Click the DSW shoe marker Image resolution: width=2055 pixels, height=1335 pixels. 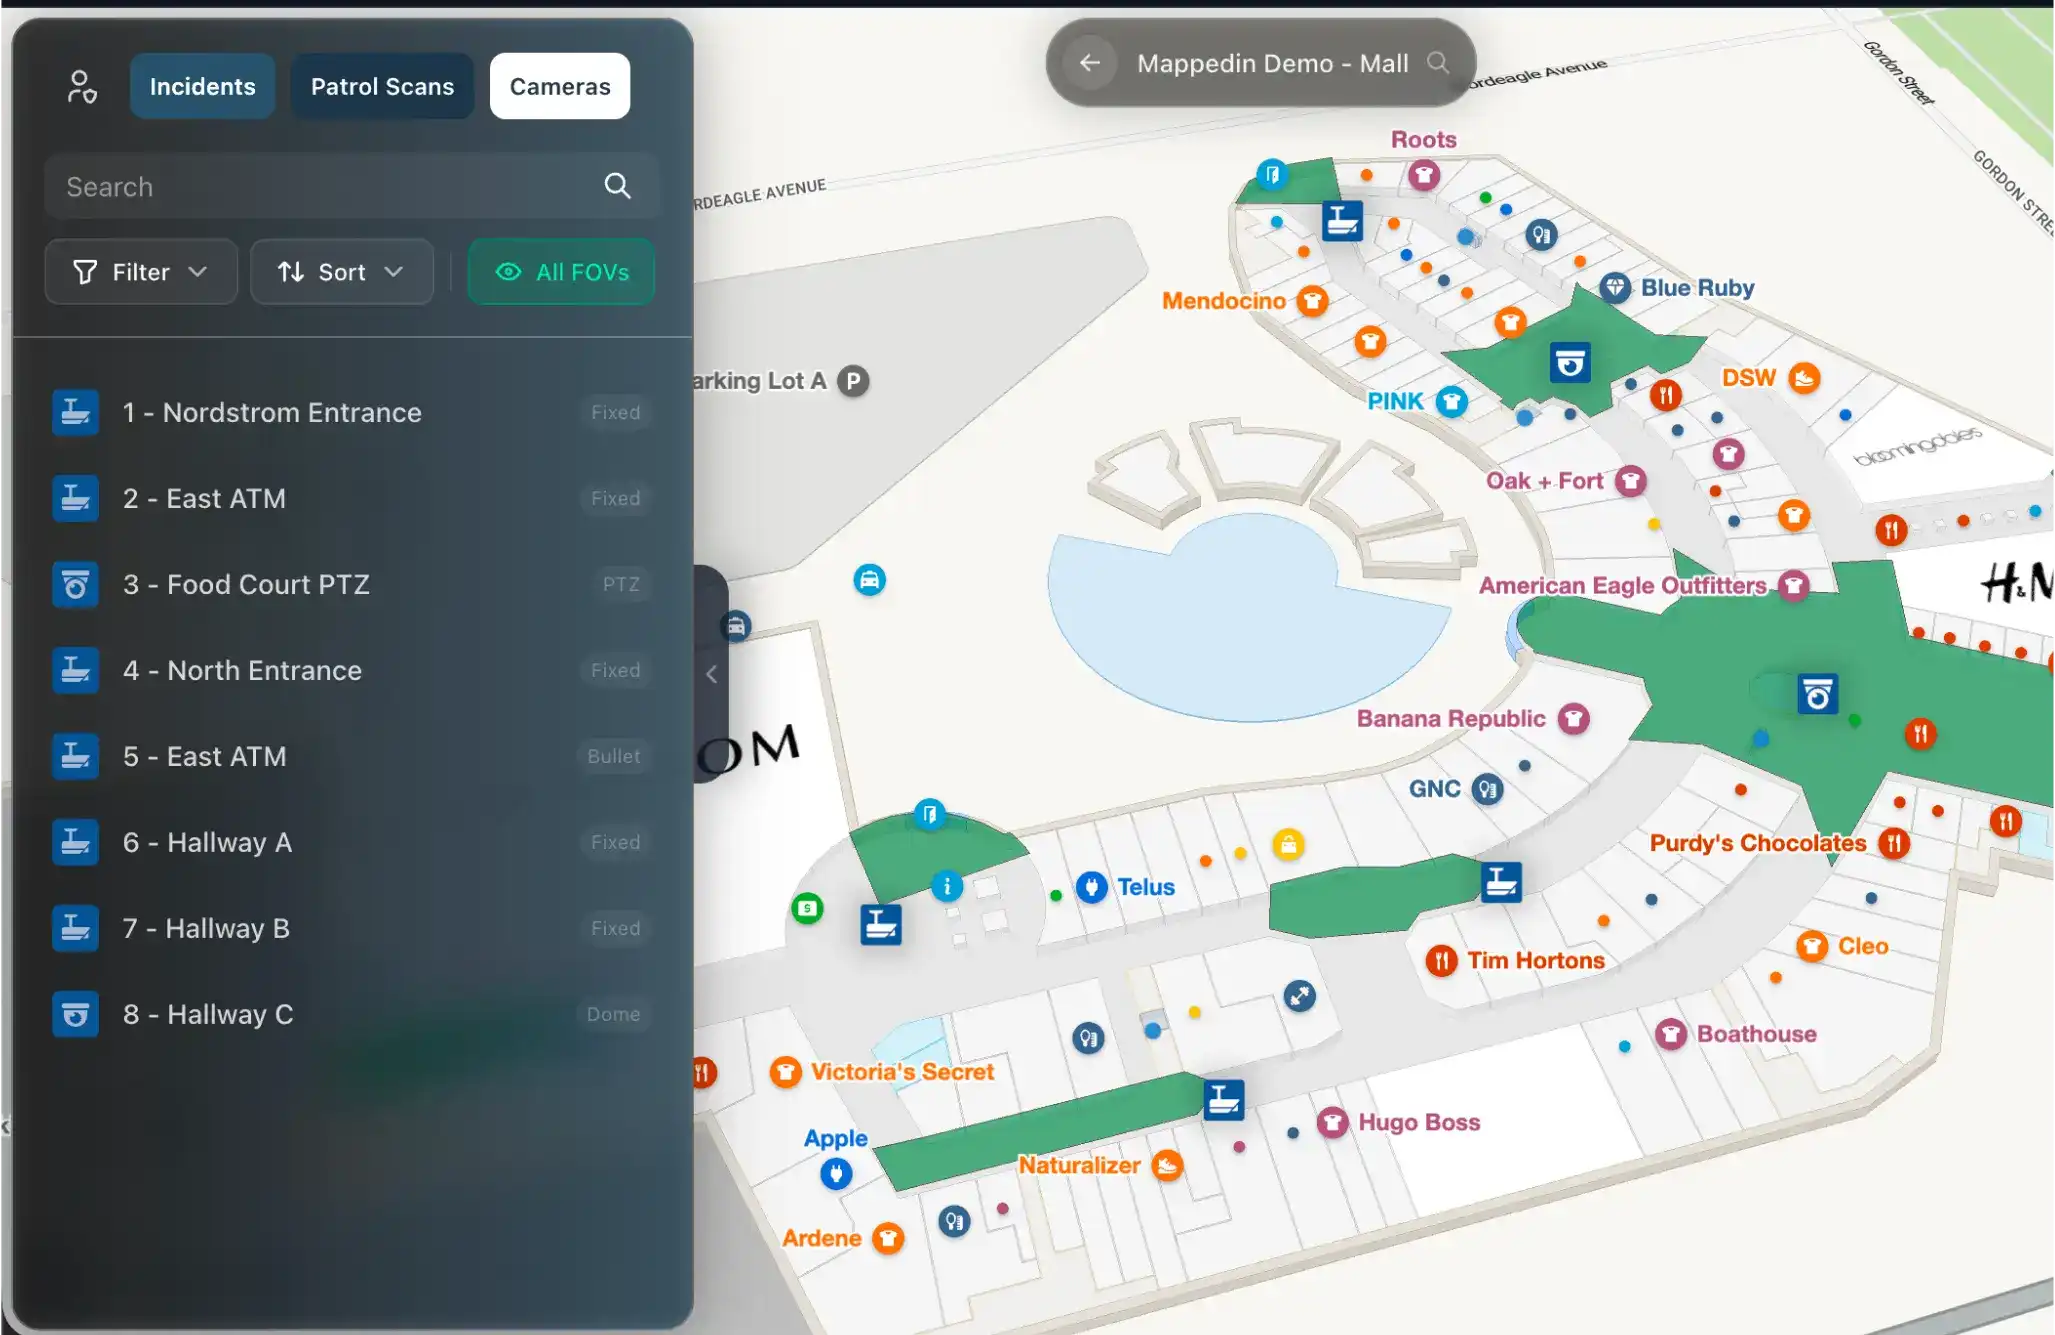tap(1804, 378)
